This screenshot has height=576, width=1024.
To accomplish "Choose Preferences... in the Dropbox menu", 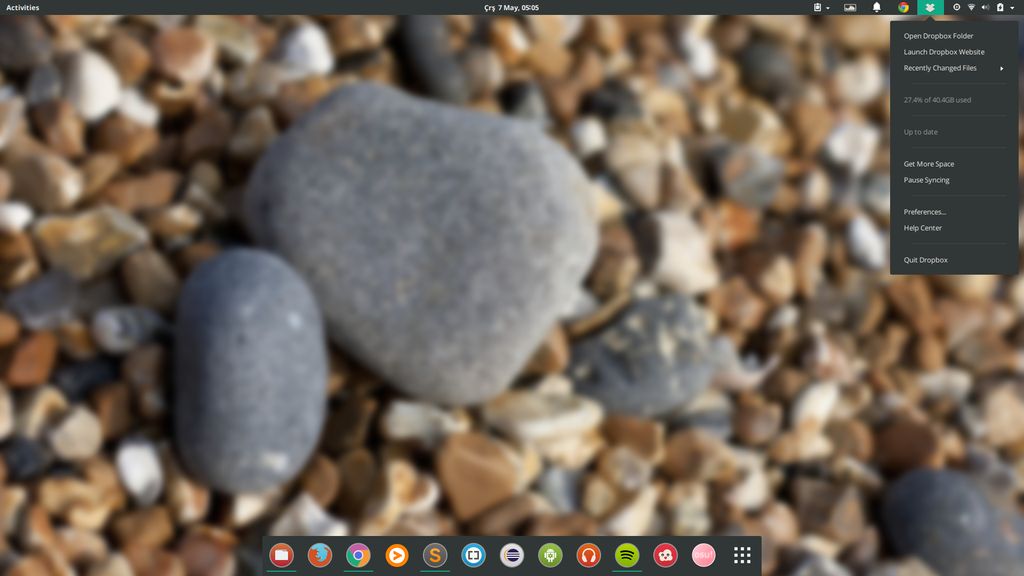I will [924, 212].
